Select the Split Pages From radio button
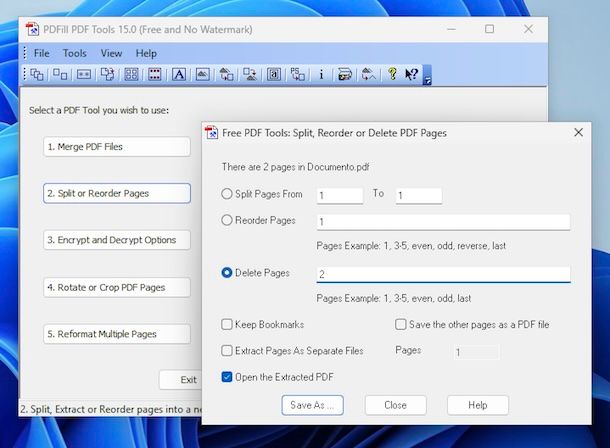The height and width of the screenshot is (448, 610). [x=227, y=194]
